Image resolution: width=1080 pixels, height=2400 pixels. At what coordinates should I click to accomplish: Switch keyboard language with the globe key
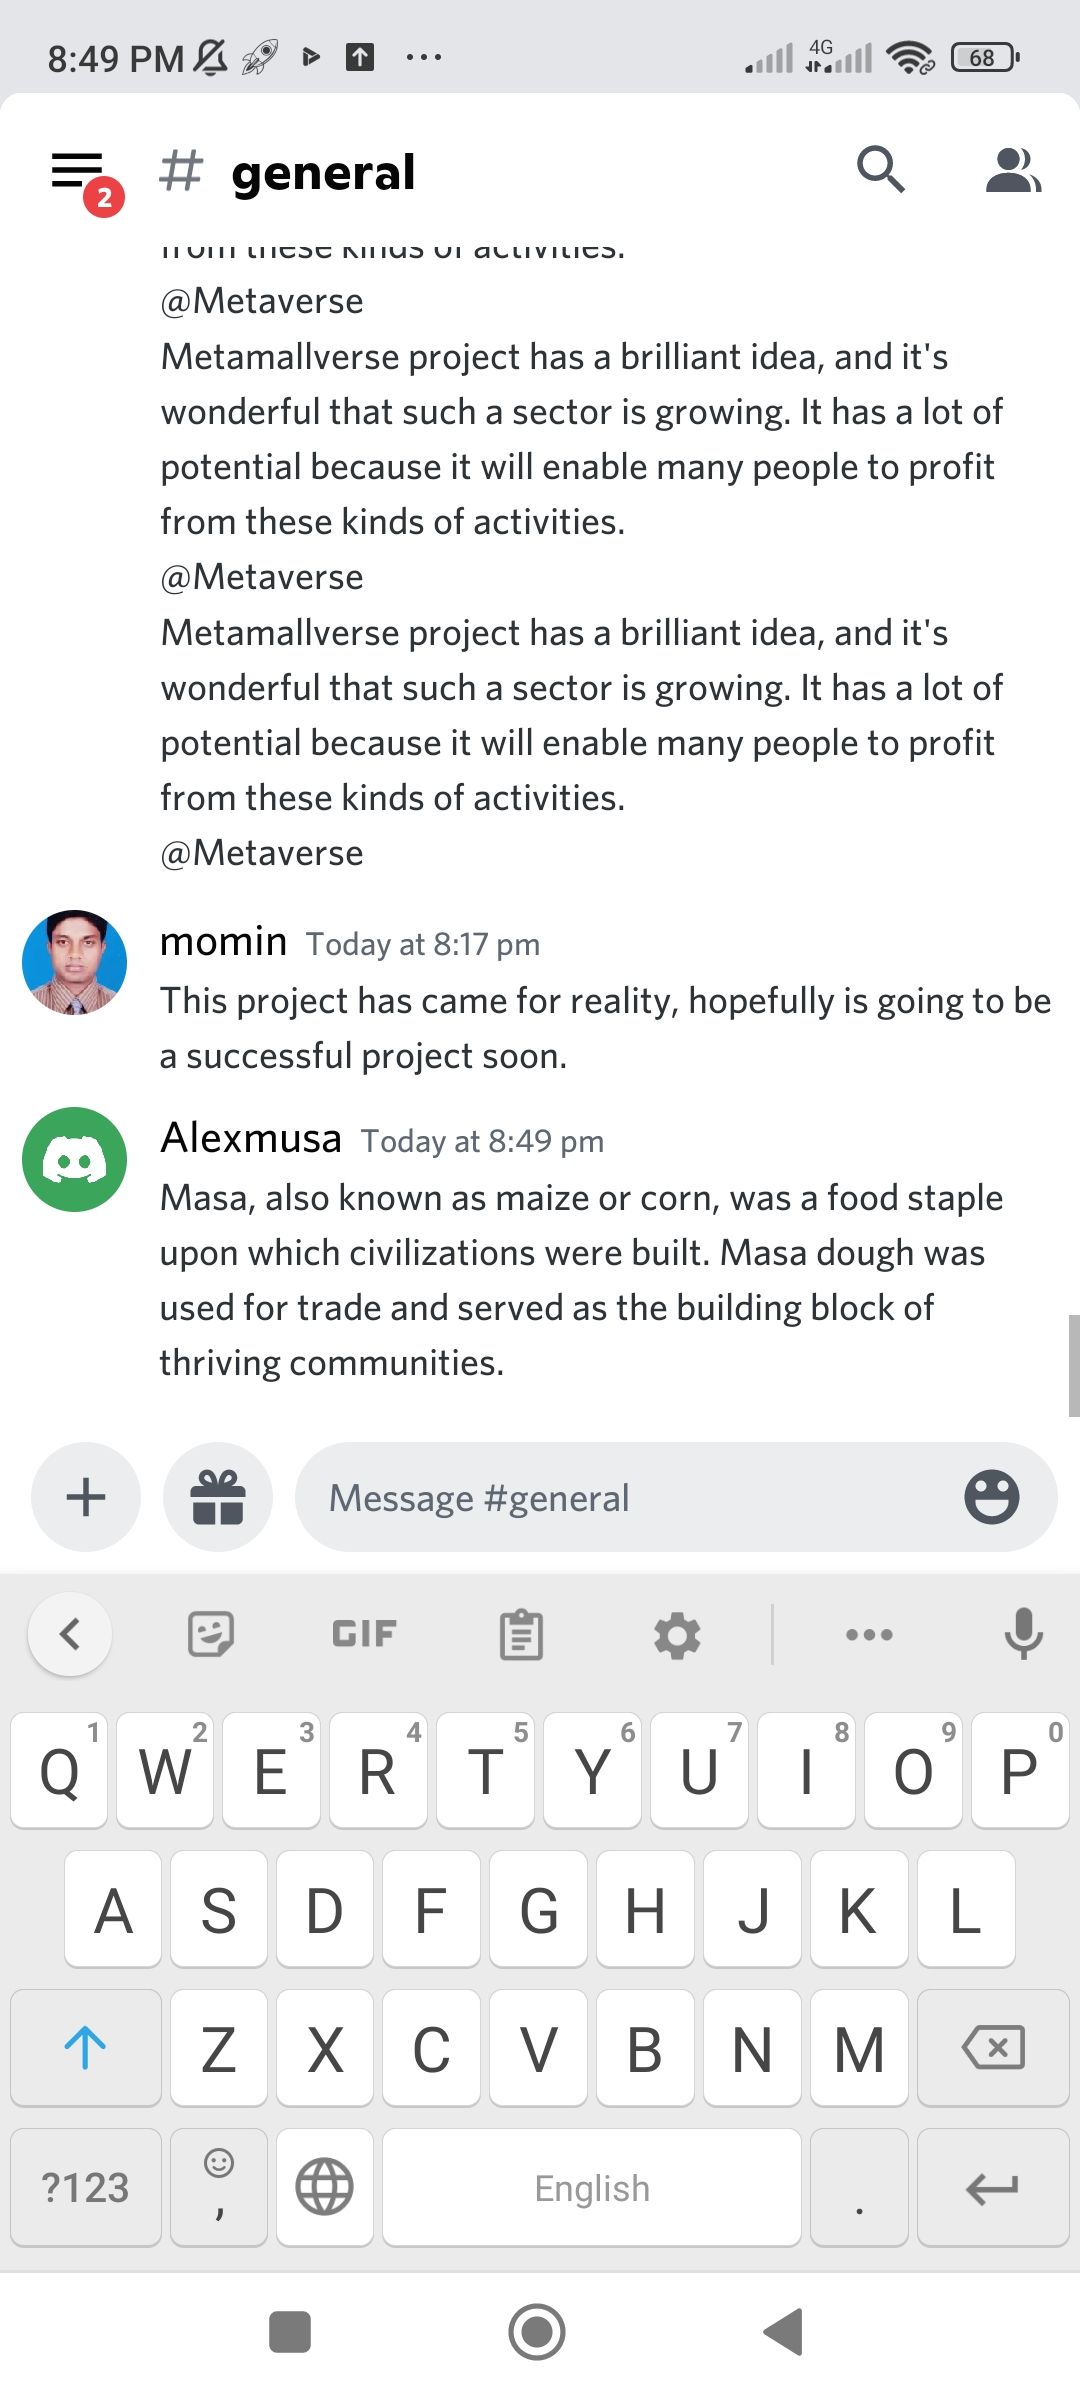click(325, 2187)
